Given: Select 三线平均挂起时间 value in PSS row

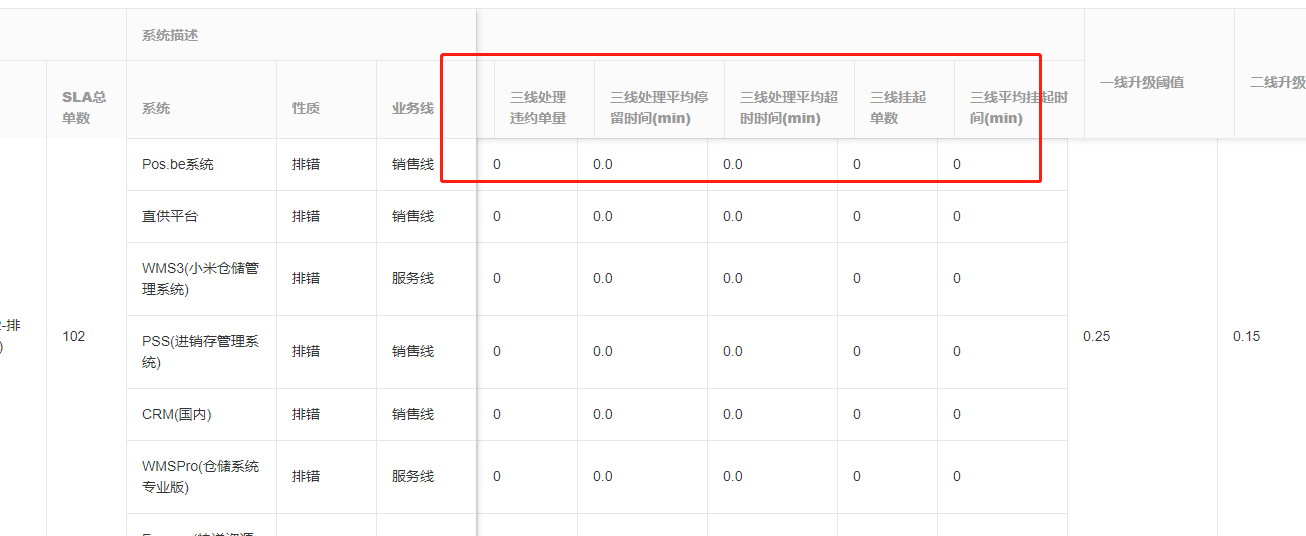Looking at the screenshot, I should [x=957, y=352].
